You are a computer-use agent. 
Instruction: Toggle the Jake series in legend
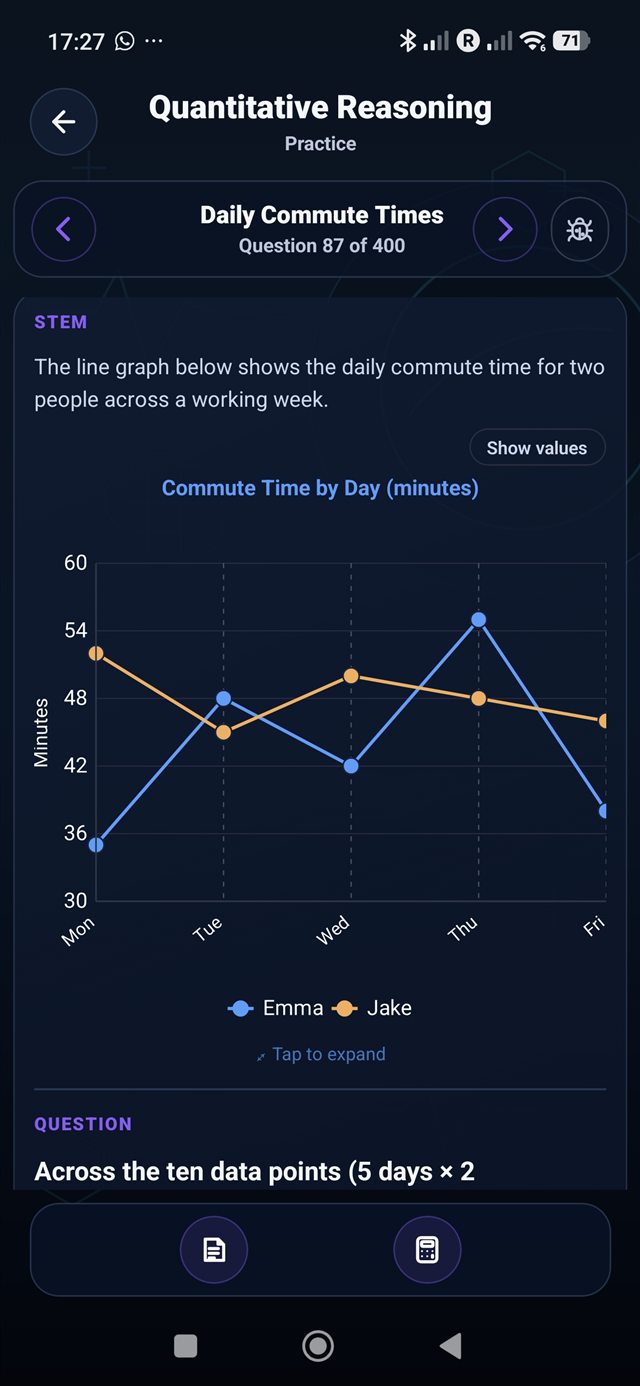click(x=372, y=1008)
